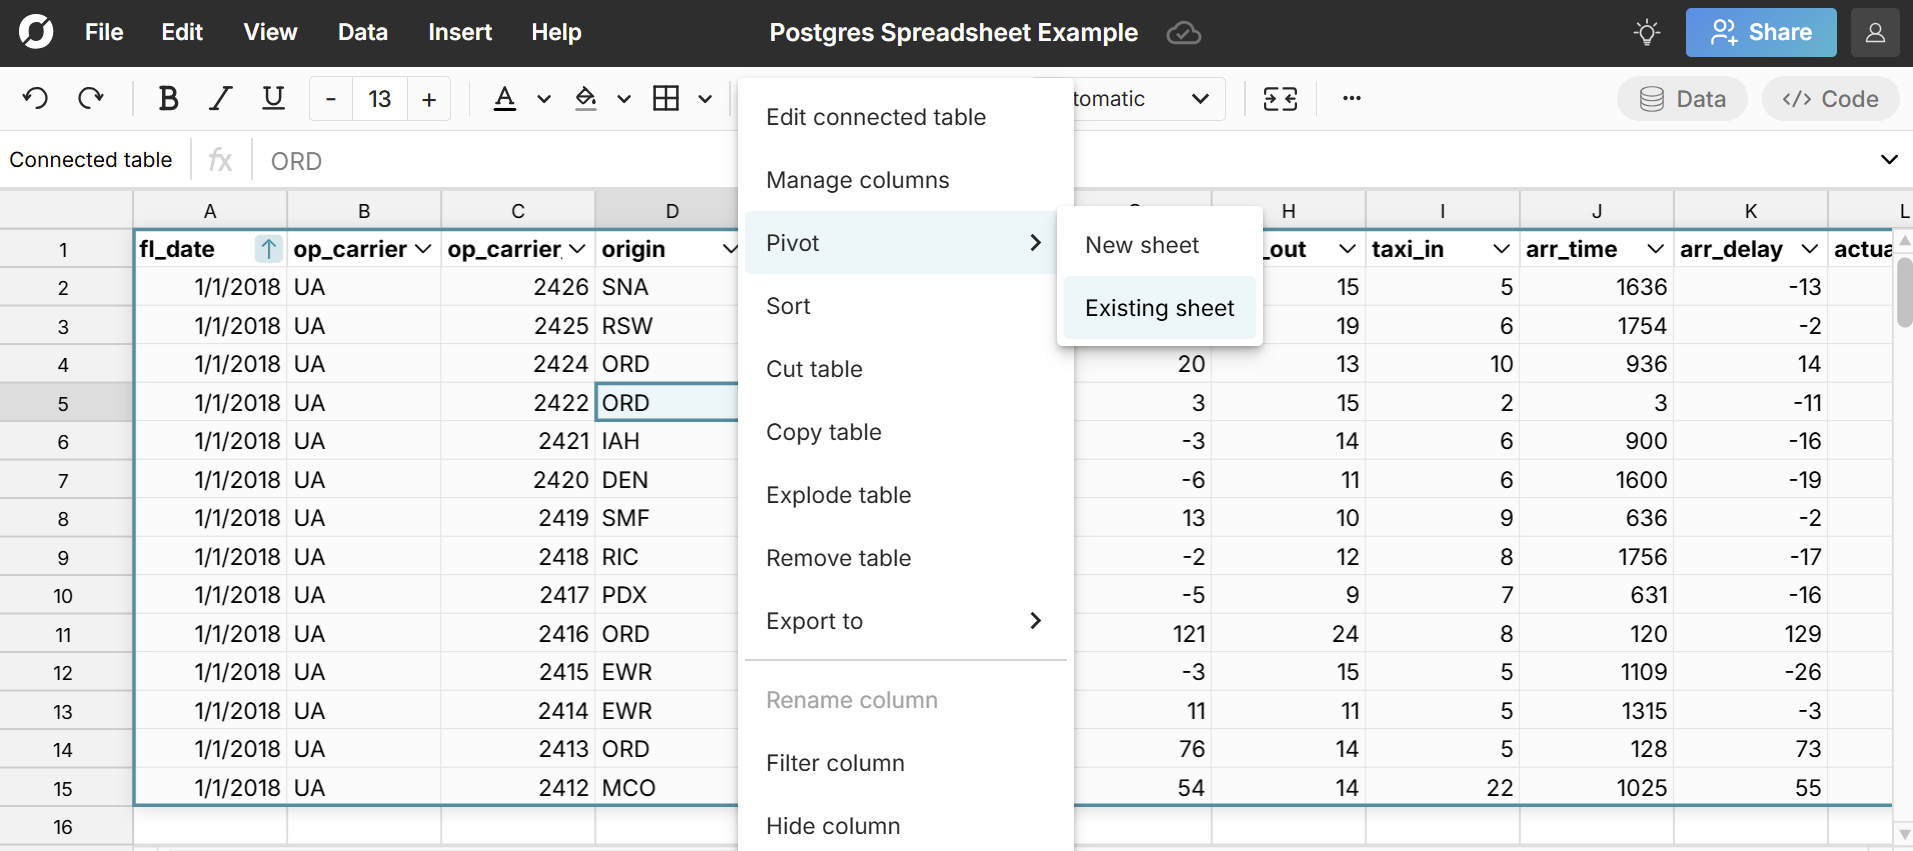Expand the op_carrier column dropdown
Image resolution: width=1913 pixels, height=851 pixels.
tap(423, 249)
